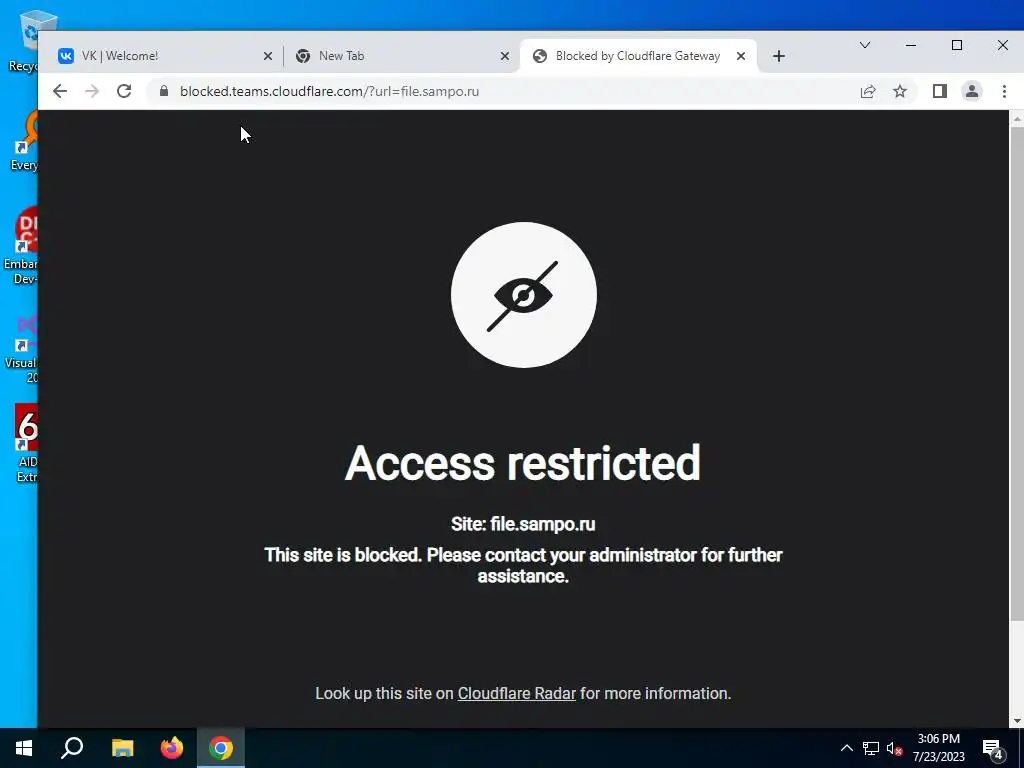Screen dimensions: 1024x768
Task: Close the VK Welcome tab
Action: click(268, 56)
